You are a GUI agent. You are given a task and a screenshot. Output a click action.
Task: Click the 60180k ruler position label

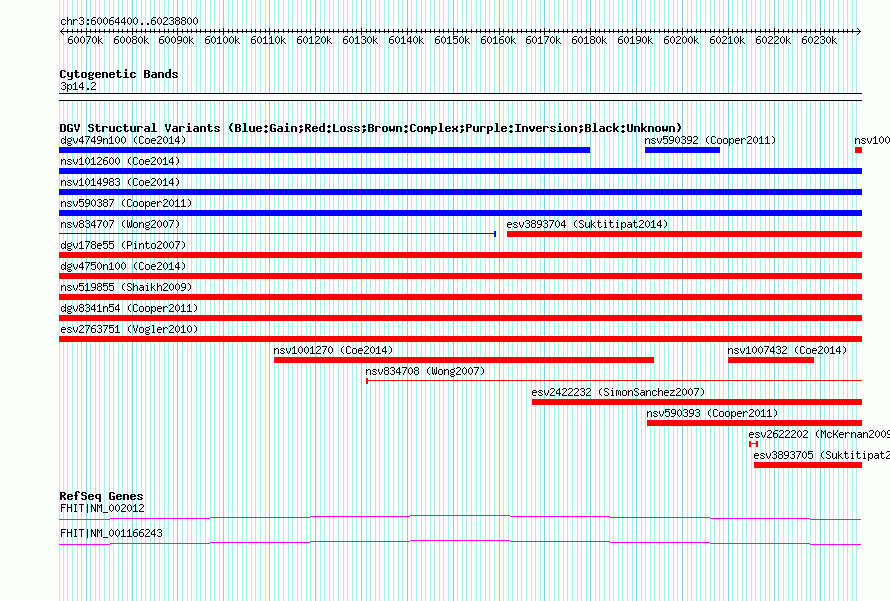[589, 40]
